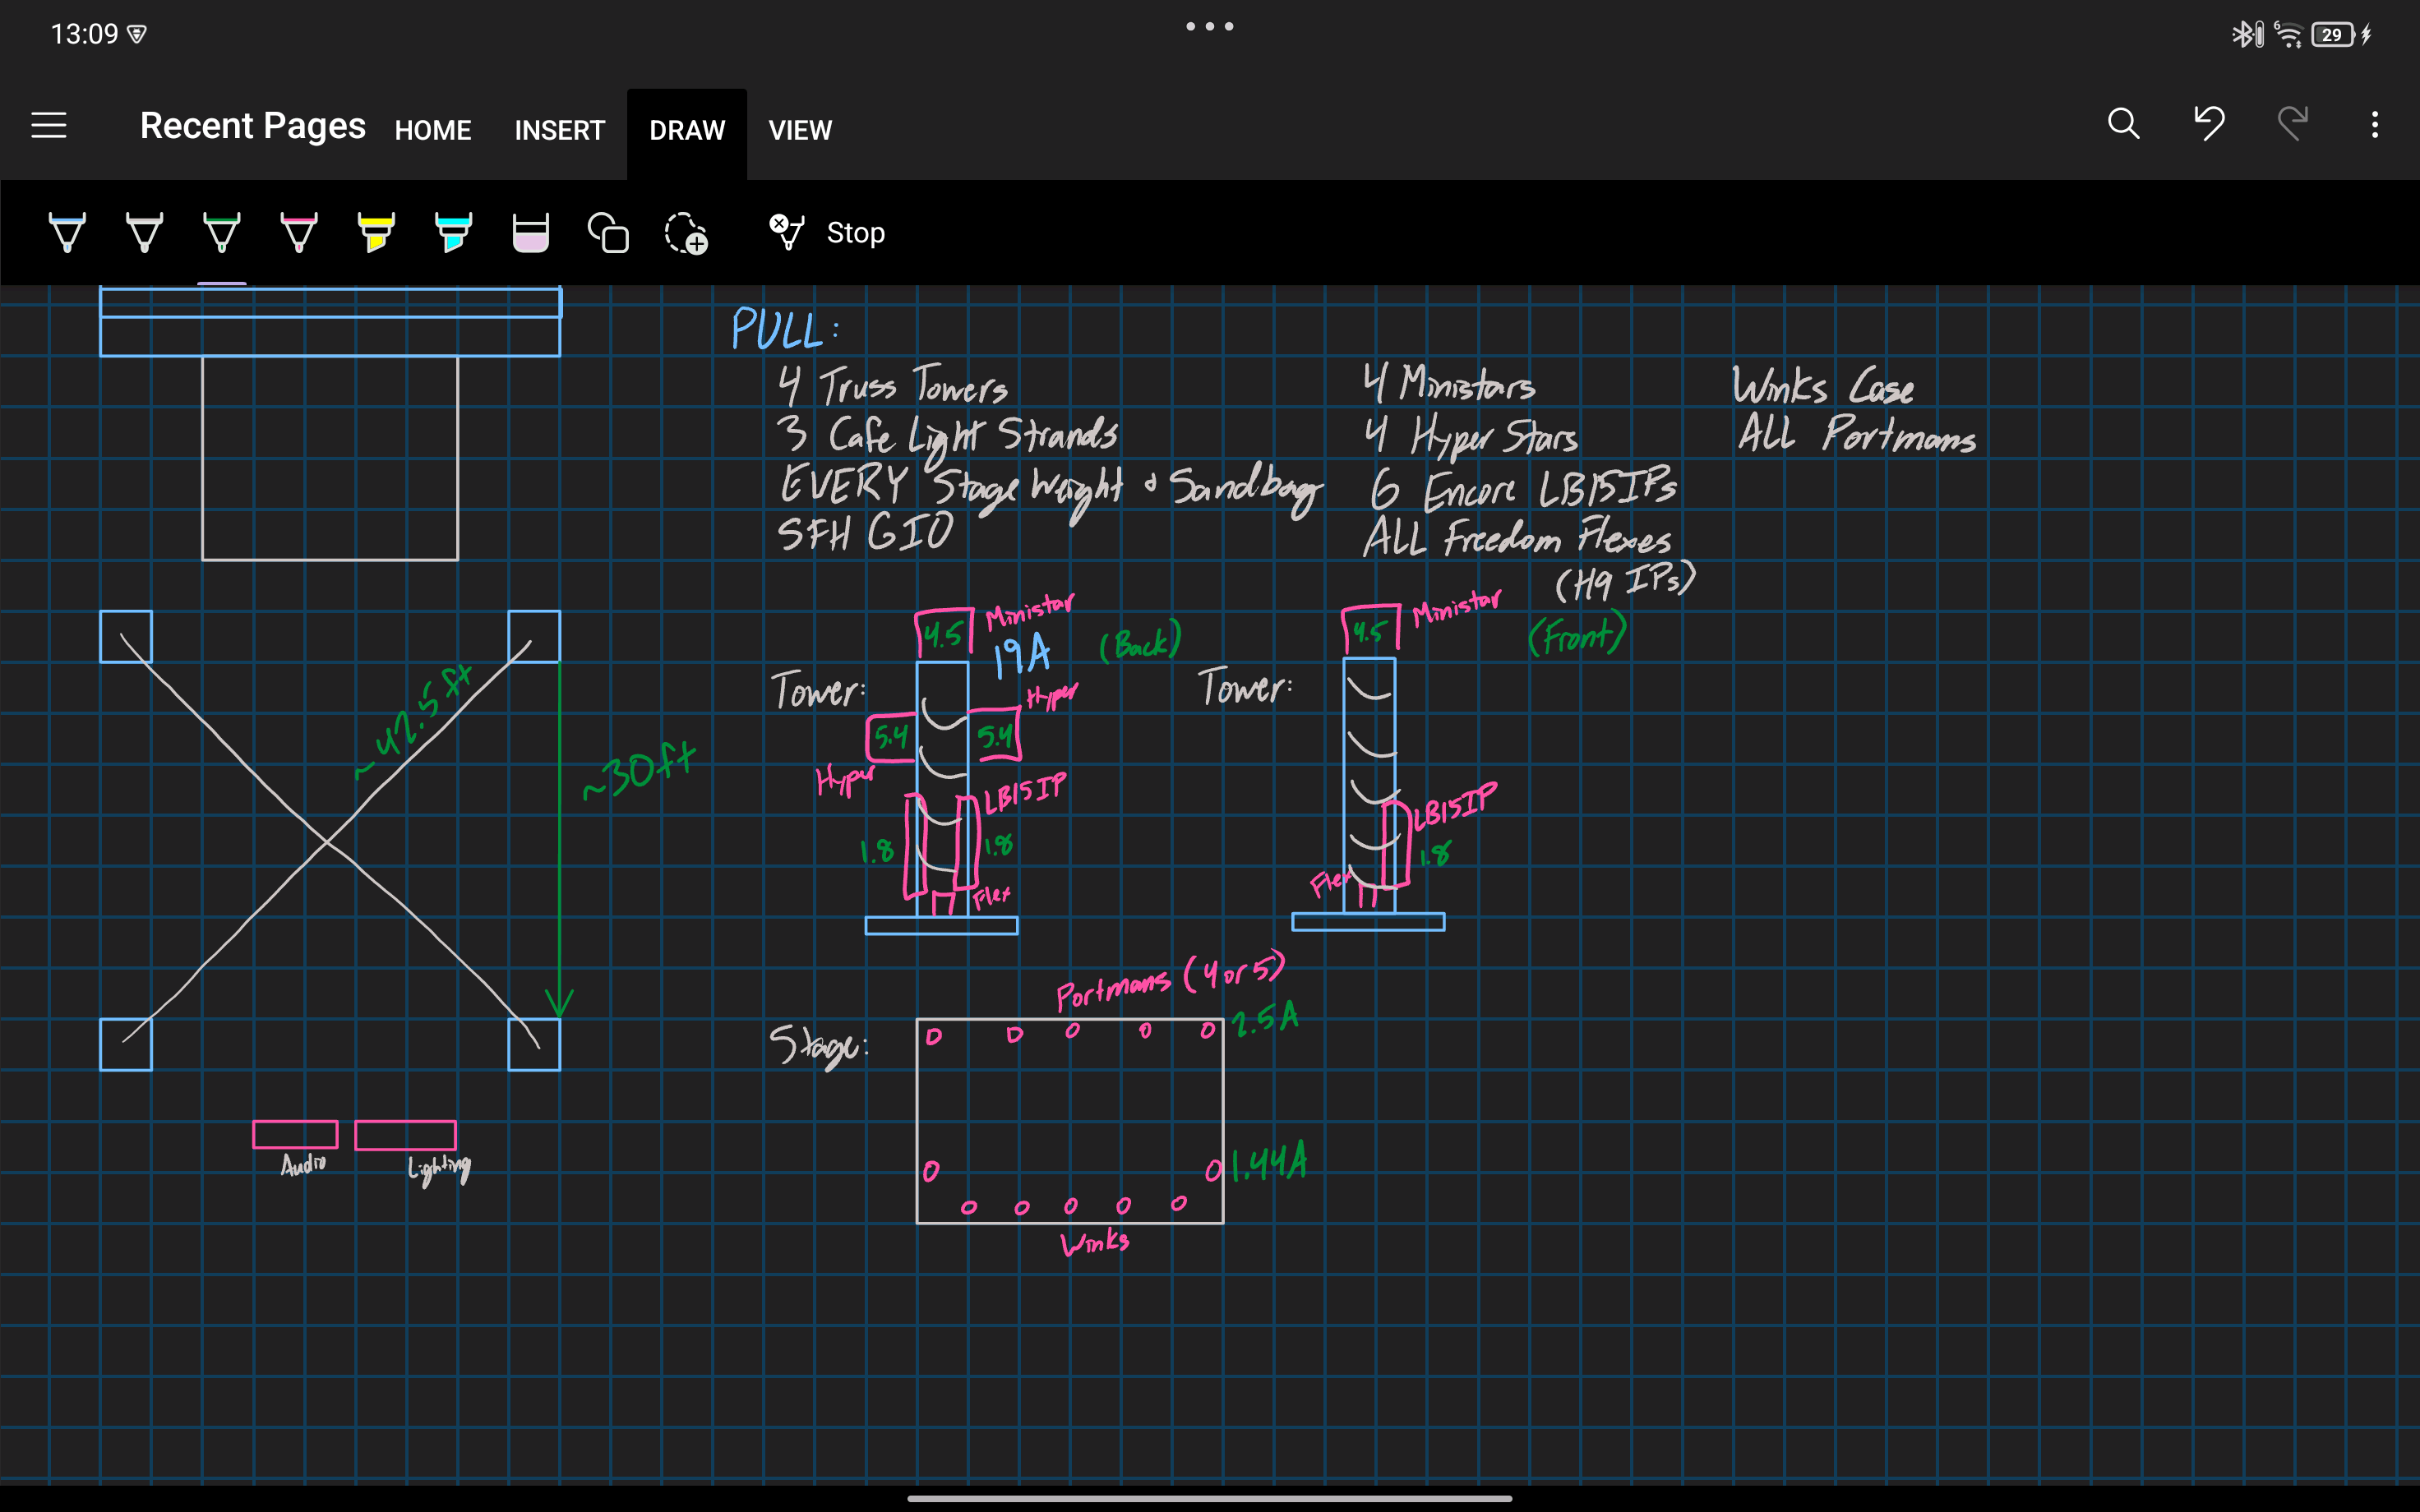Switch to the INSERT tab
This screenshot has width=2420, height=1512.
(559, 130)
